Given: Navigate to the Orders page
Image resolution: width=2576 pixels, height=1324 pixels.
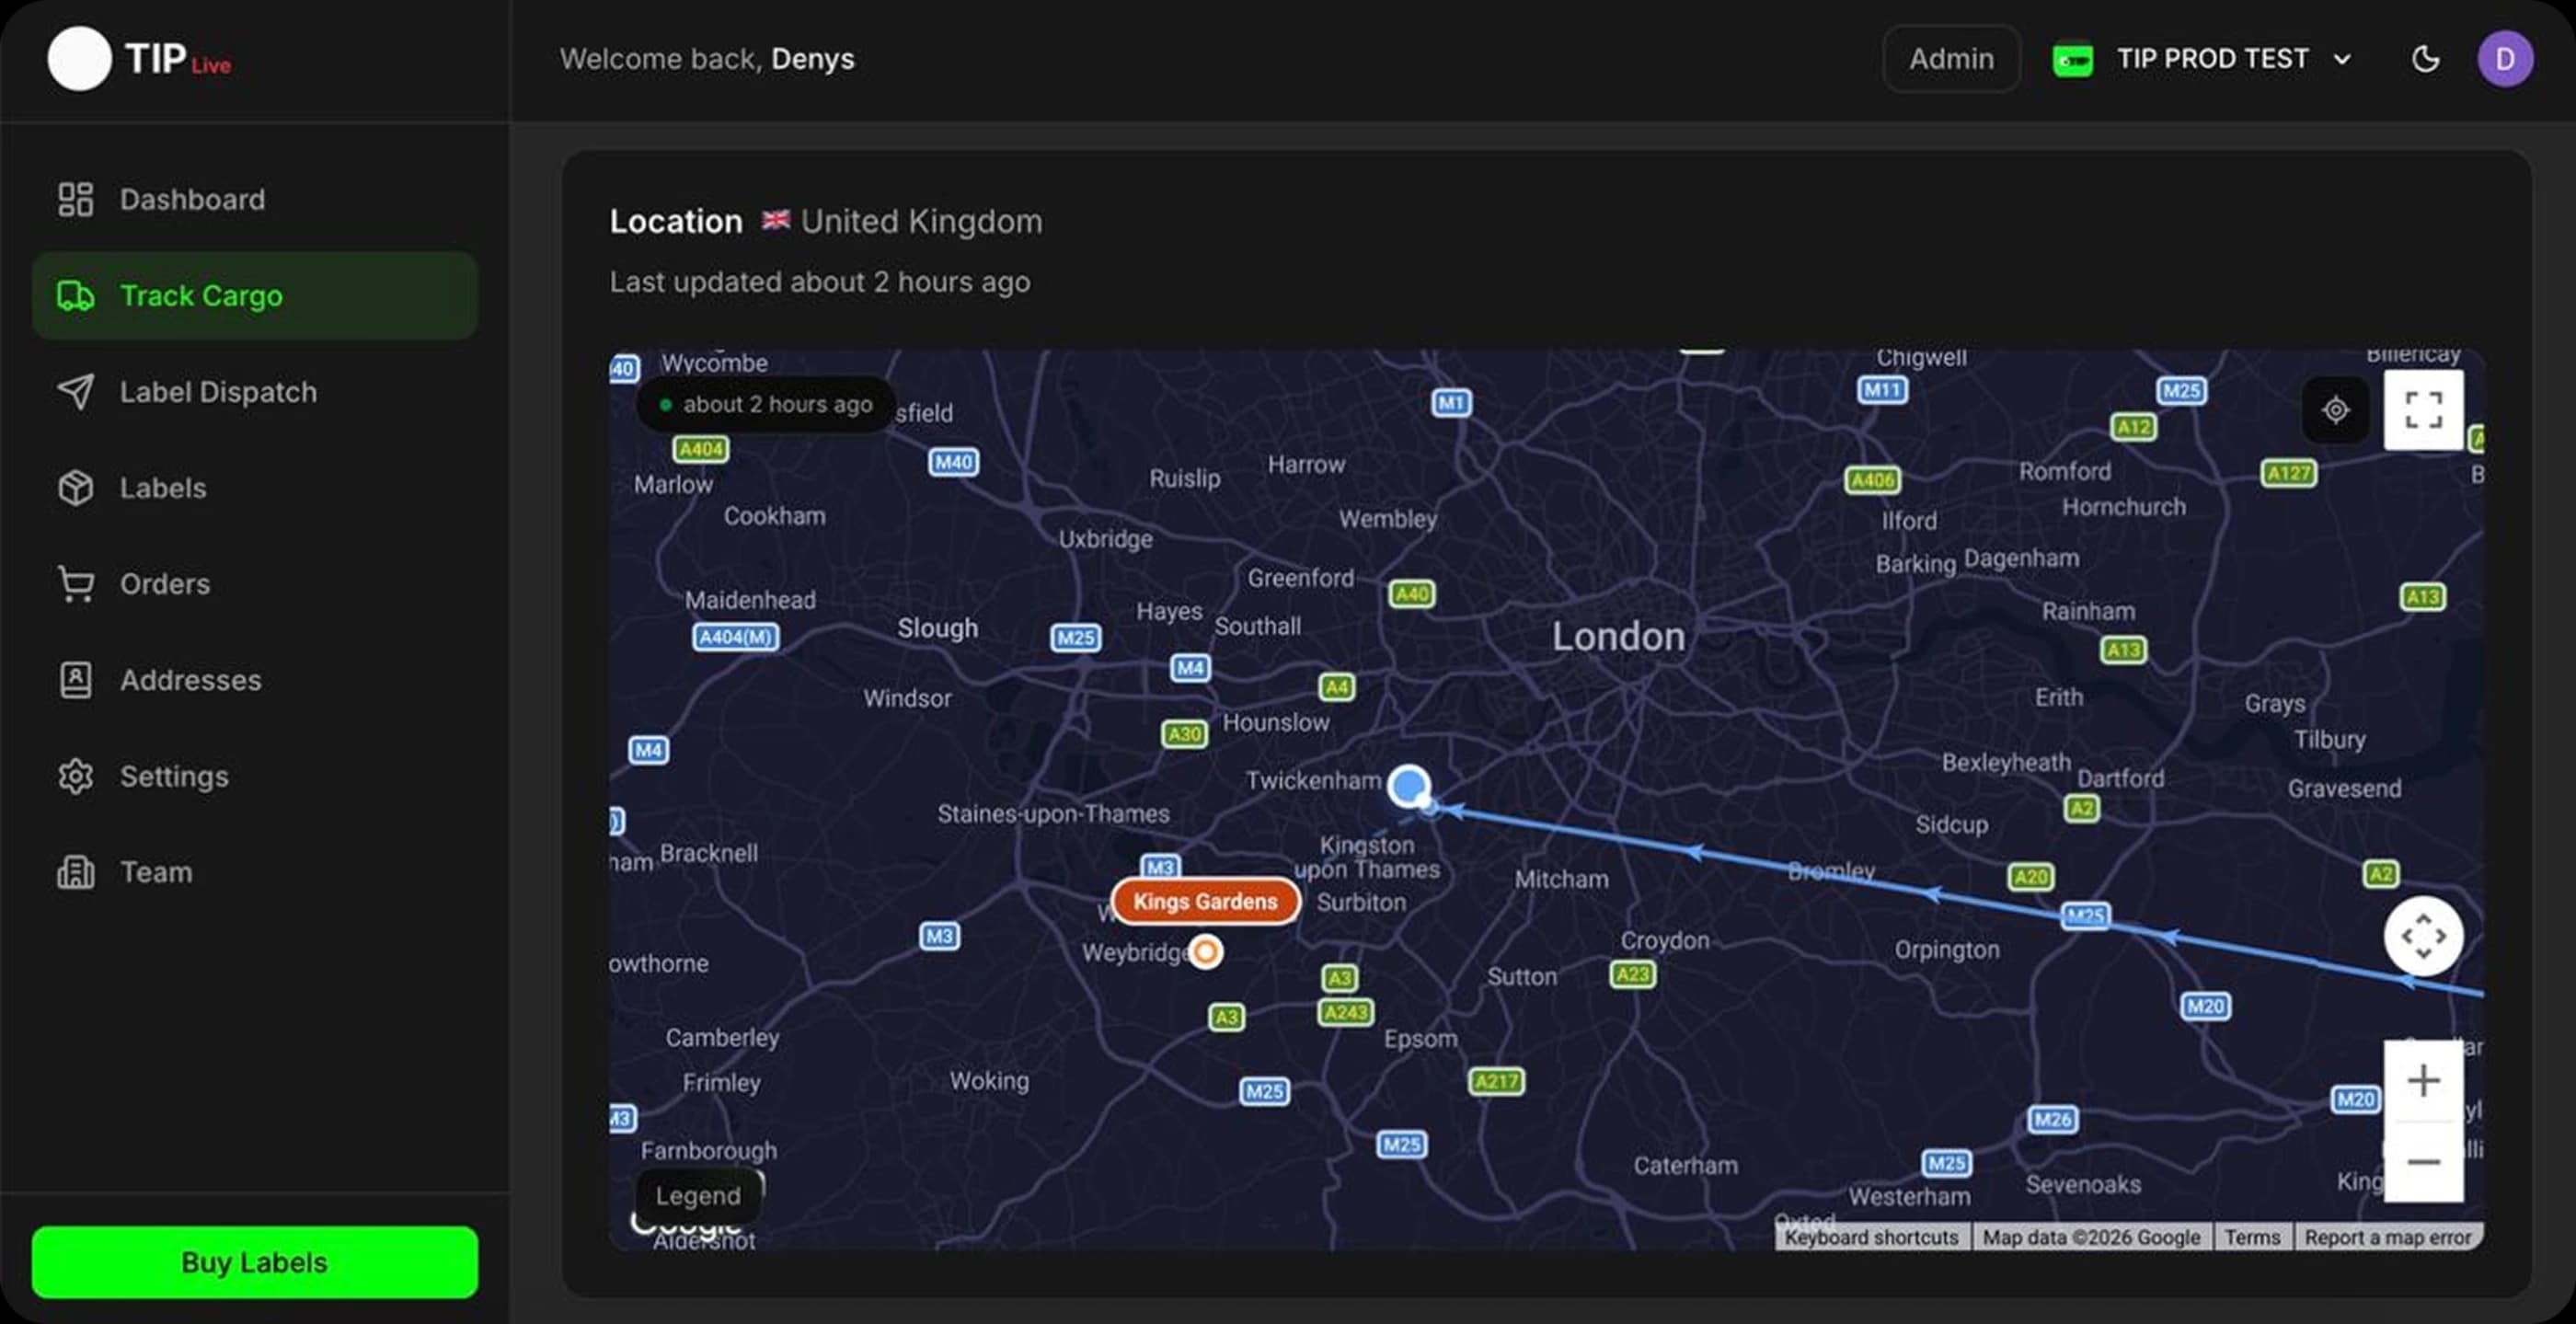Looking at the screenshot, I should click(x=75, y=583).
